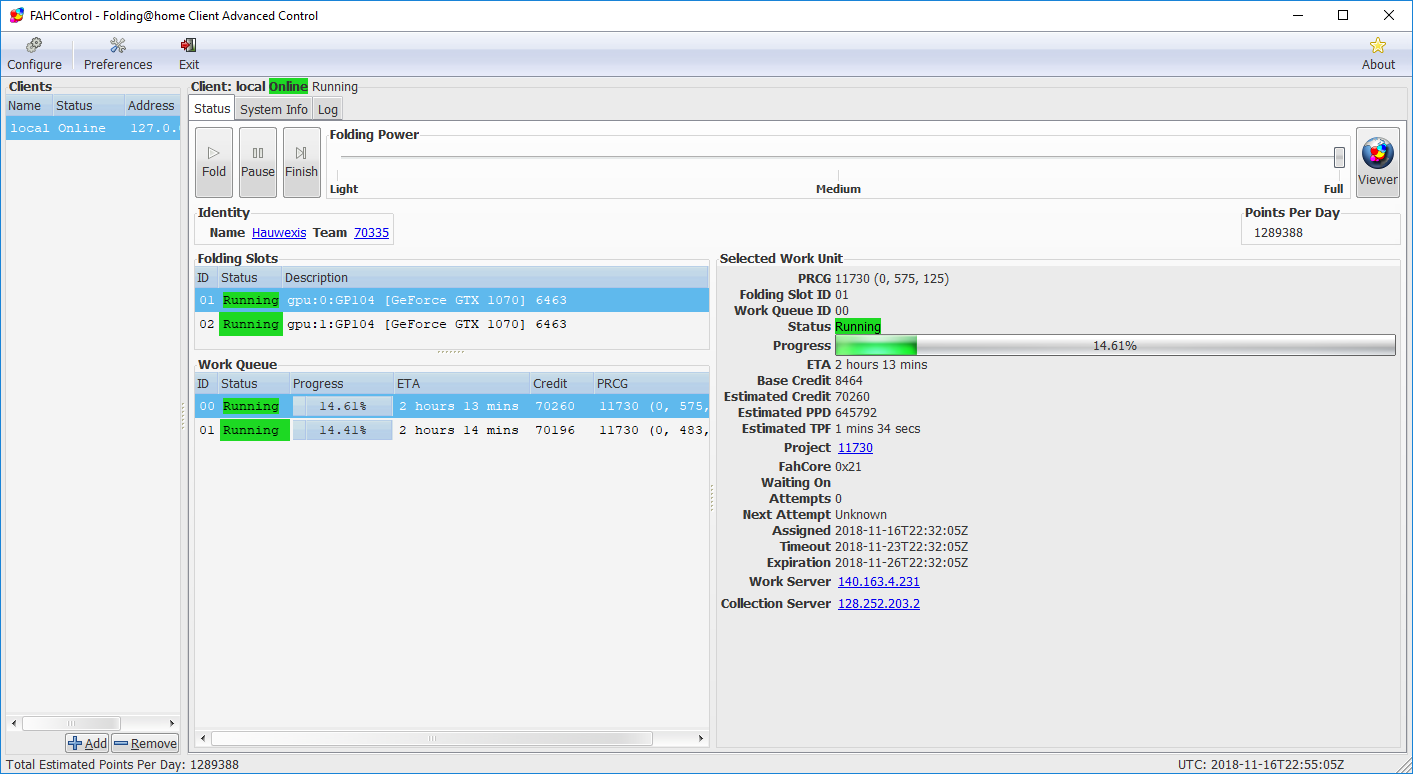
Task: Select folding slot 01 gpu:0 row
Action: [x=452, y=299]
